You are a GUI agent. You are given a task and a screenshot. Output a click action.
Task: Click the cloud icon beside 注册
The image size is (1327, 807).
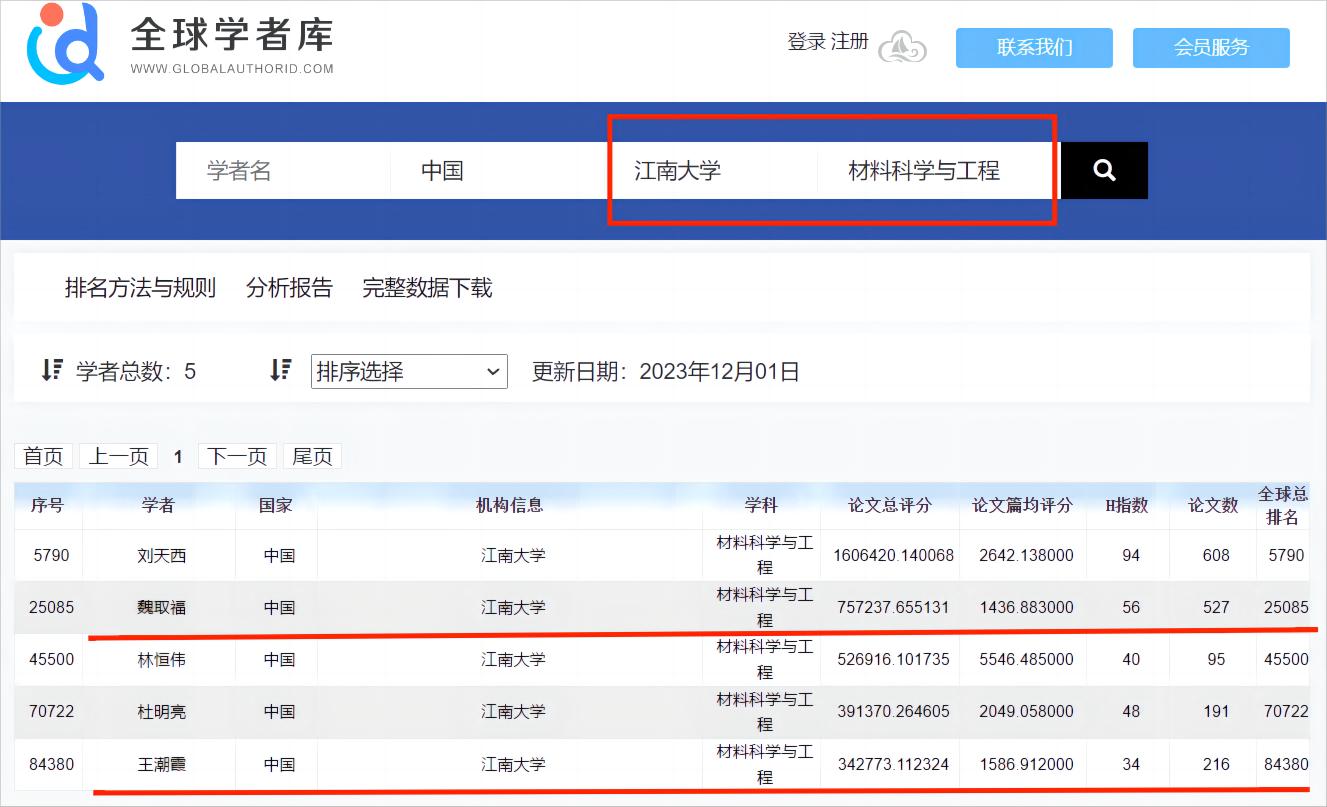tap(902, 46)
